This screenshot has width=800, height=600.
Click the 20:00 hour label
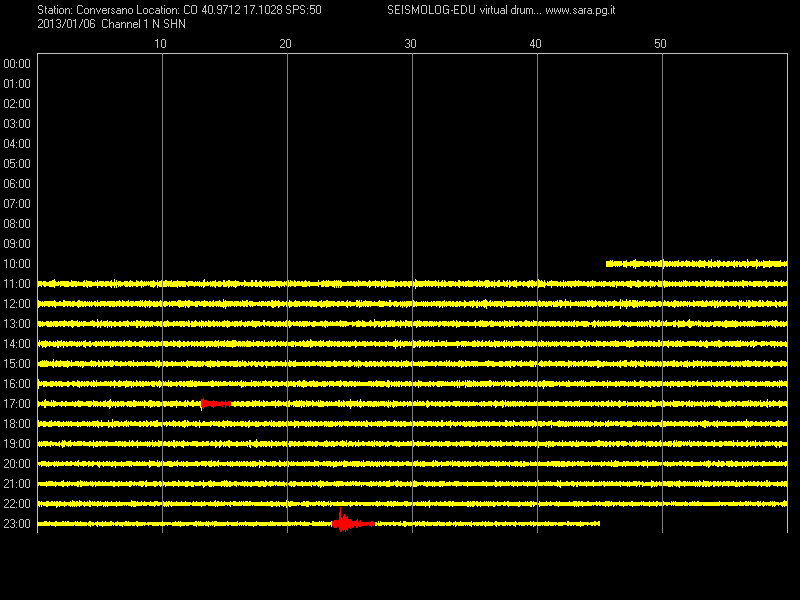17,464
